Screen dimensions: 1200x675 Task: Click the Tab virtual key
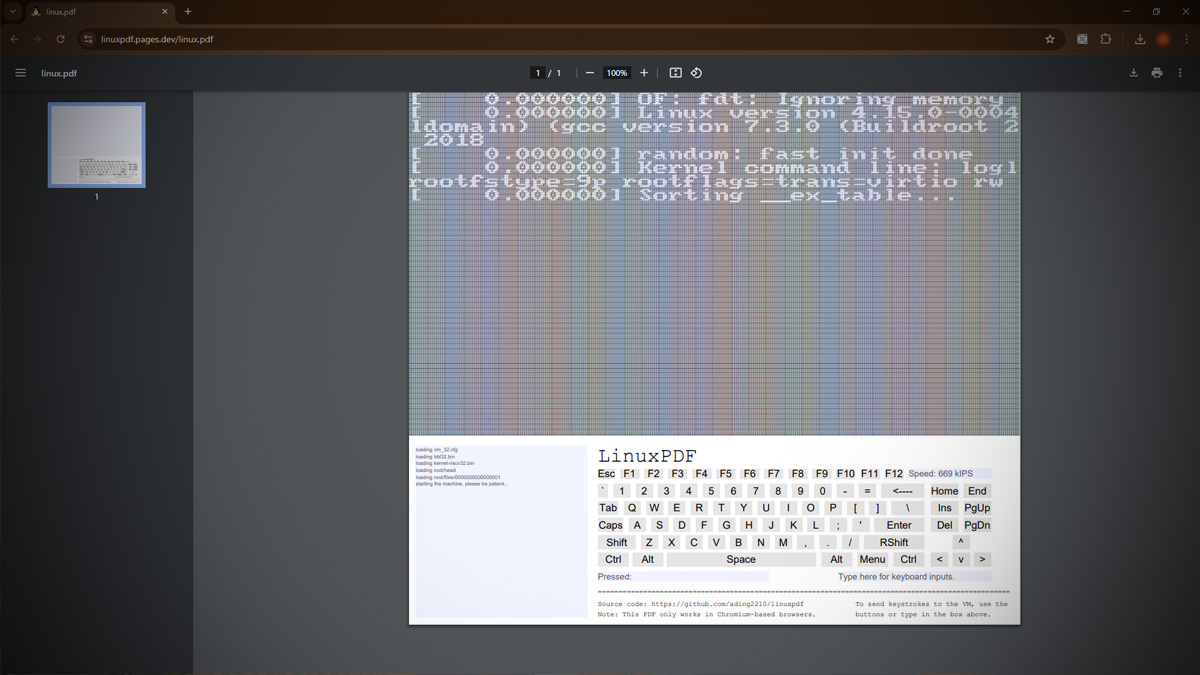(x=608, y=508)
